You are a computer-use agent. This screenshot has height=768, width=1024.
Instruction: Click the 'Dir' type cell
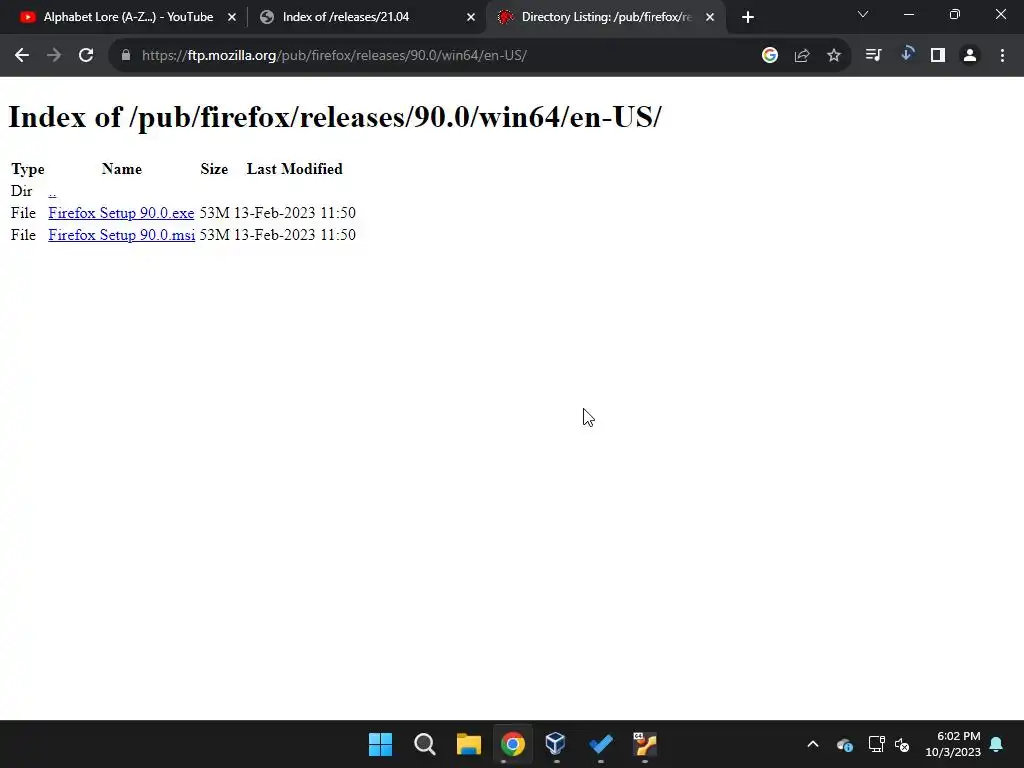tap(22, 191)
